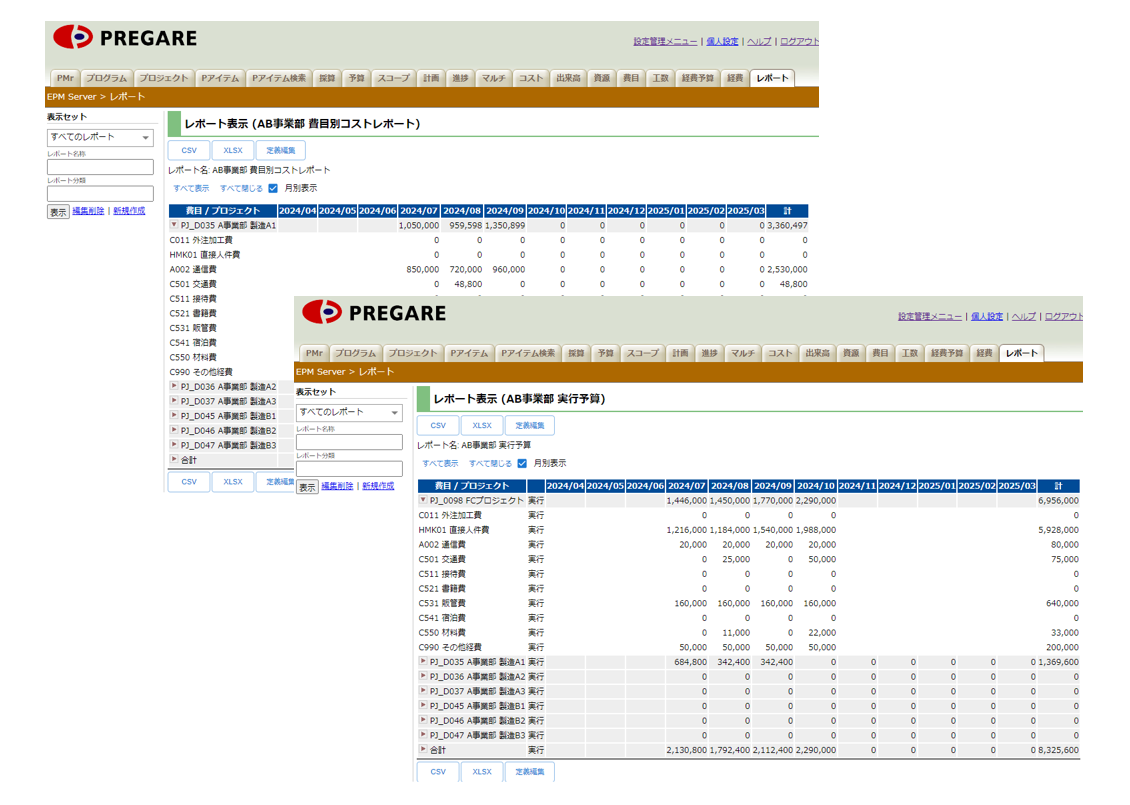
Task: Expand the 合計 row in 実行予算 table
Action: [423, 750]
